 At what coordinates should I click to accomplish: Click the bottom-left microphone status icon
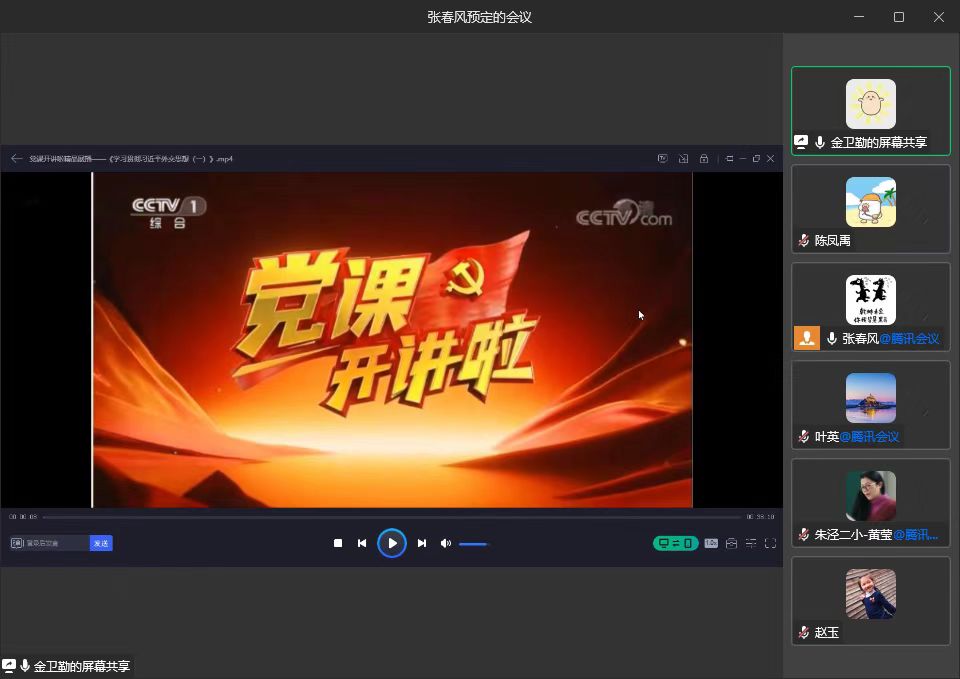click(25, 666)
